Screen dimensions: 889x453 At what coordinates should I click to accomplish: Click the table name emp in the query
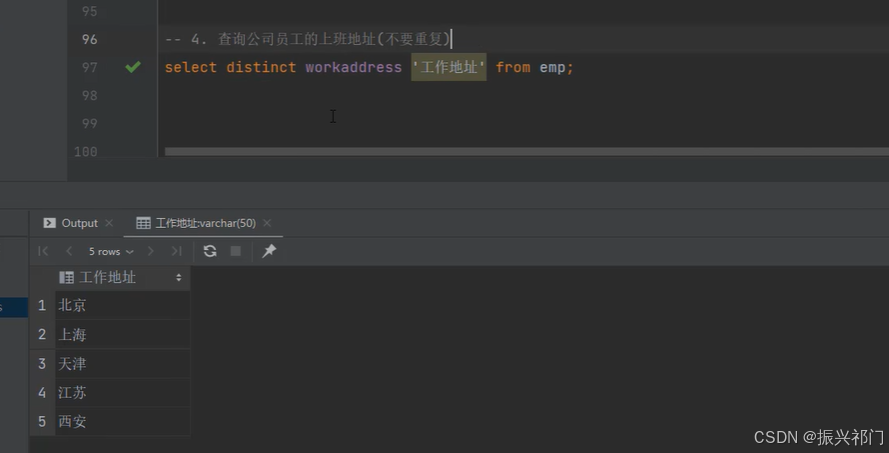coord(552,67)
